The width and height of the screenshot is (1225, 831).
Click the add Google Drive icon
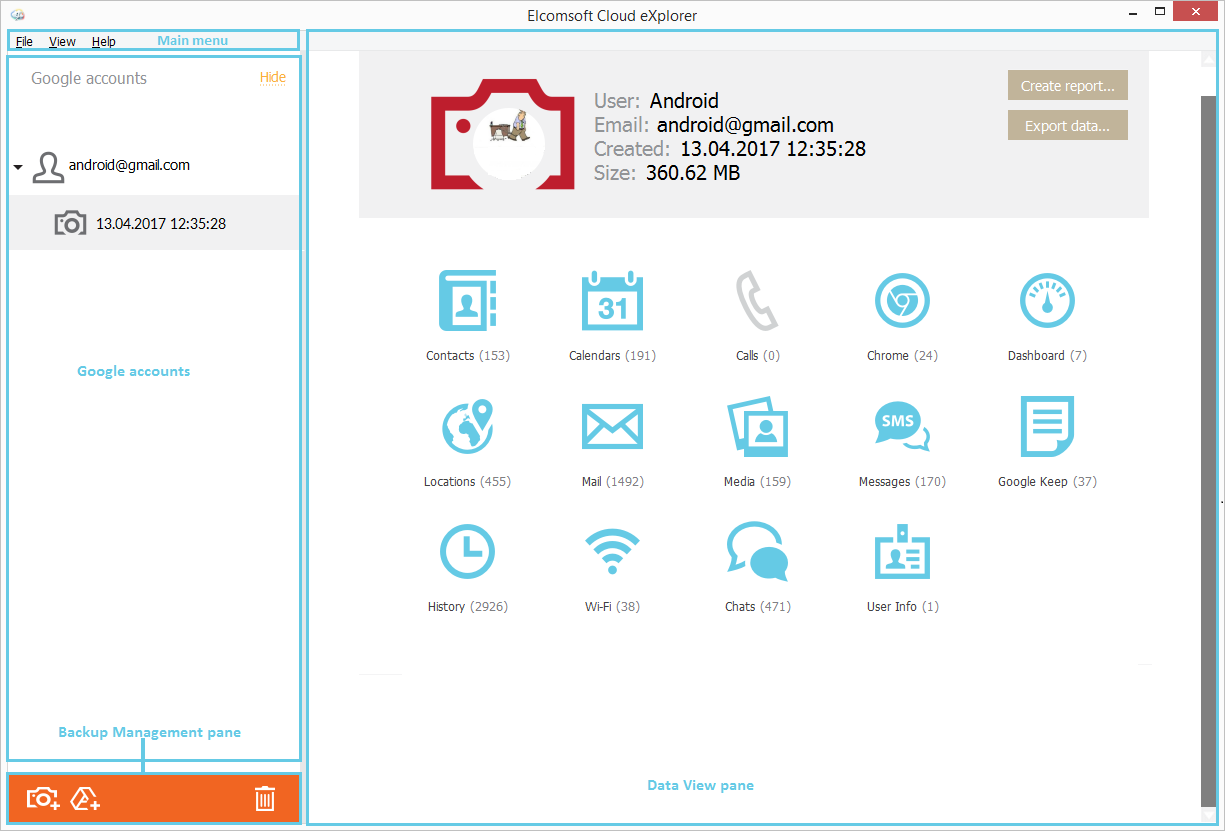86,799
